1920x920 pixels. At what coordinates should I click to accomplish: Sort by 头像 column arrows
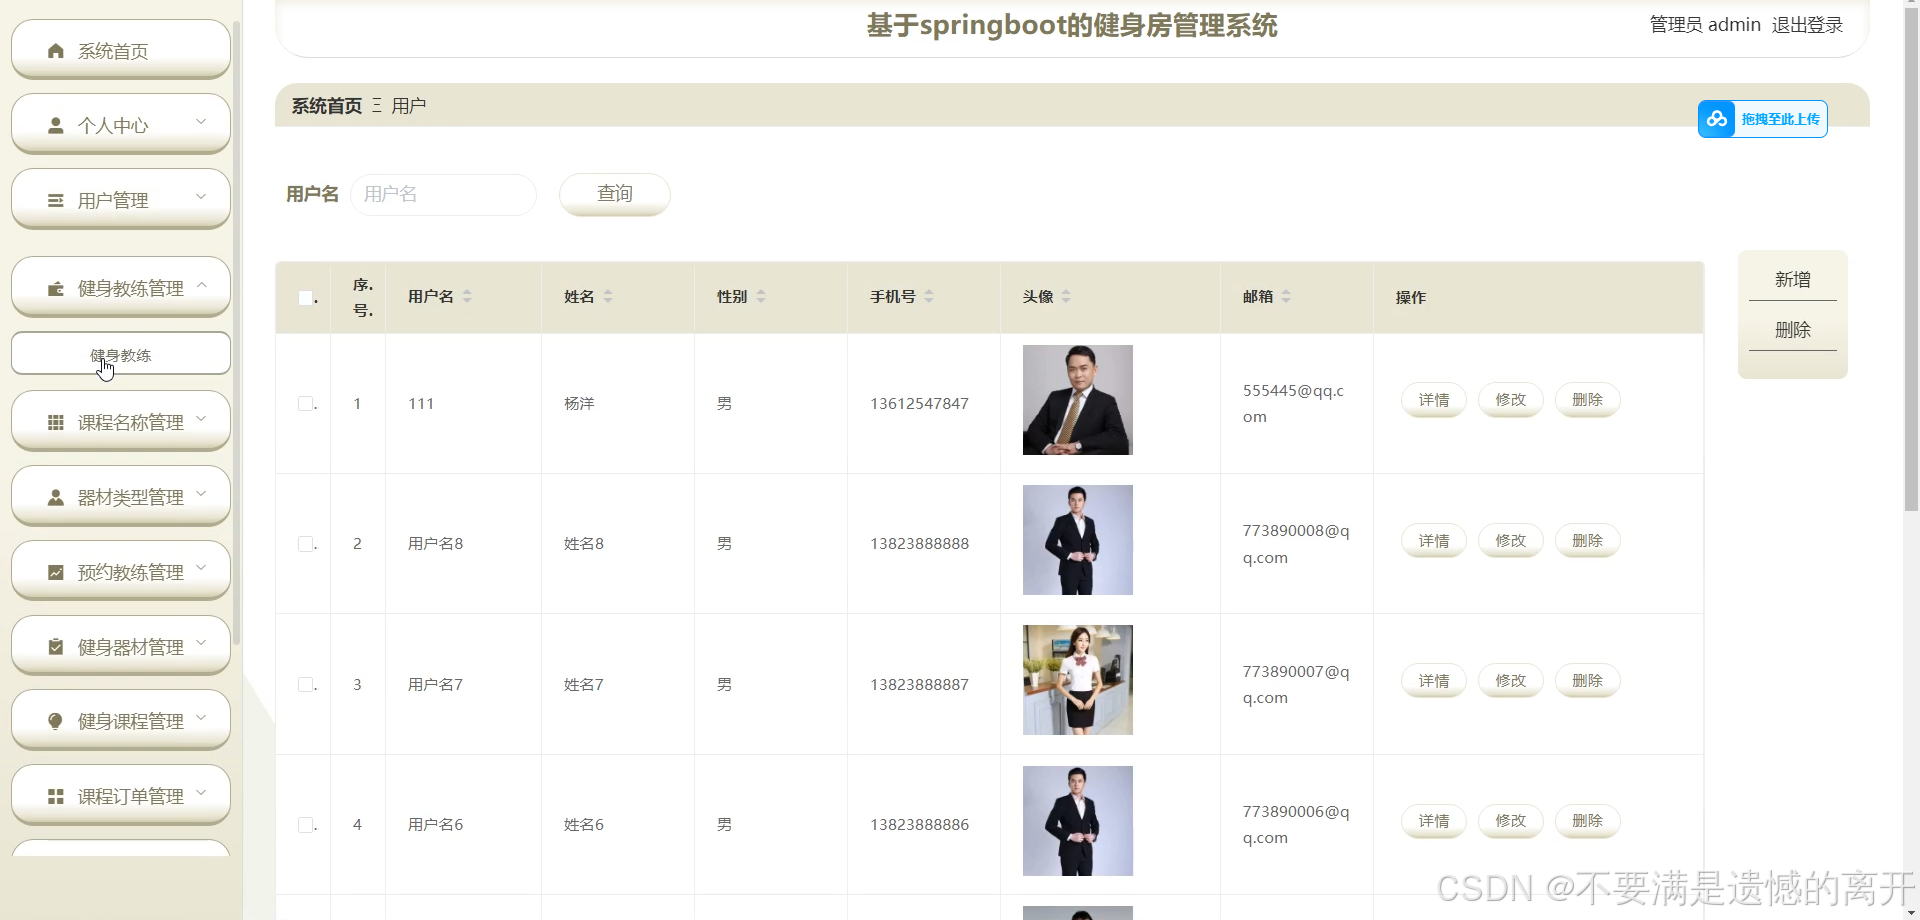1066,297
